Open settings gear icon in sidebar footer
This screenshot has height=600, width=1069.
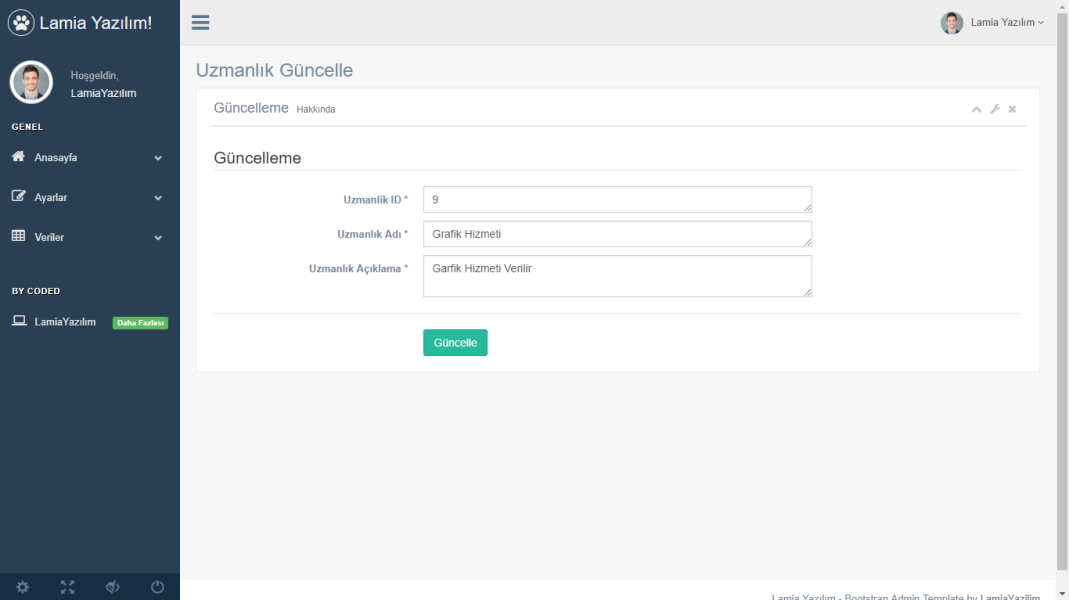tap(22, 587)
